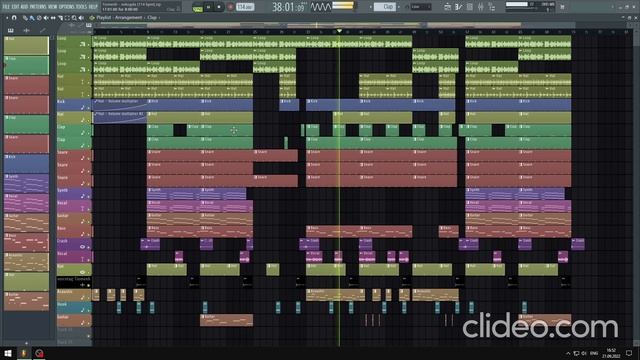Select the Acoustic pattern in picker panel
The width and height of the screenshot is (640, 360).
pos(26,262)
